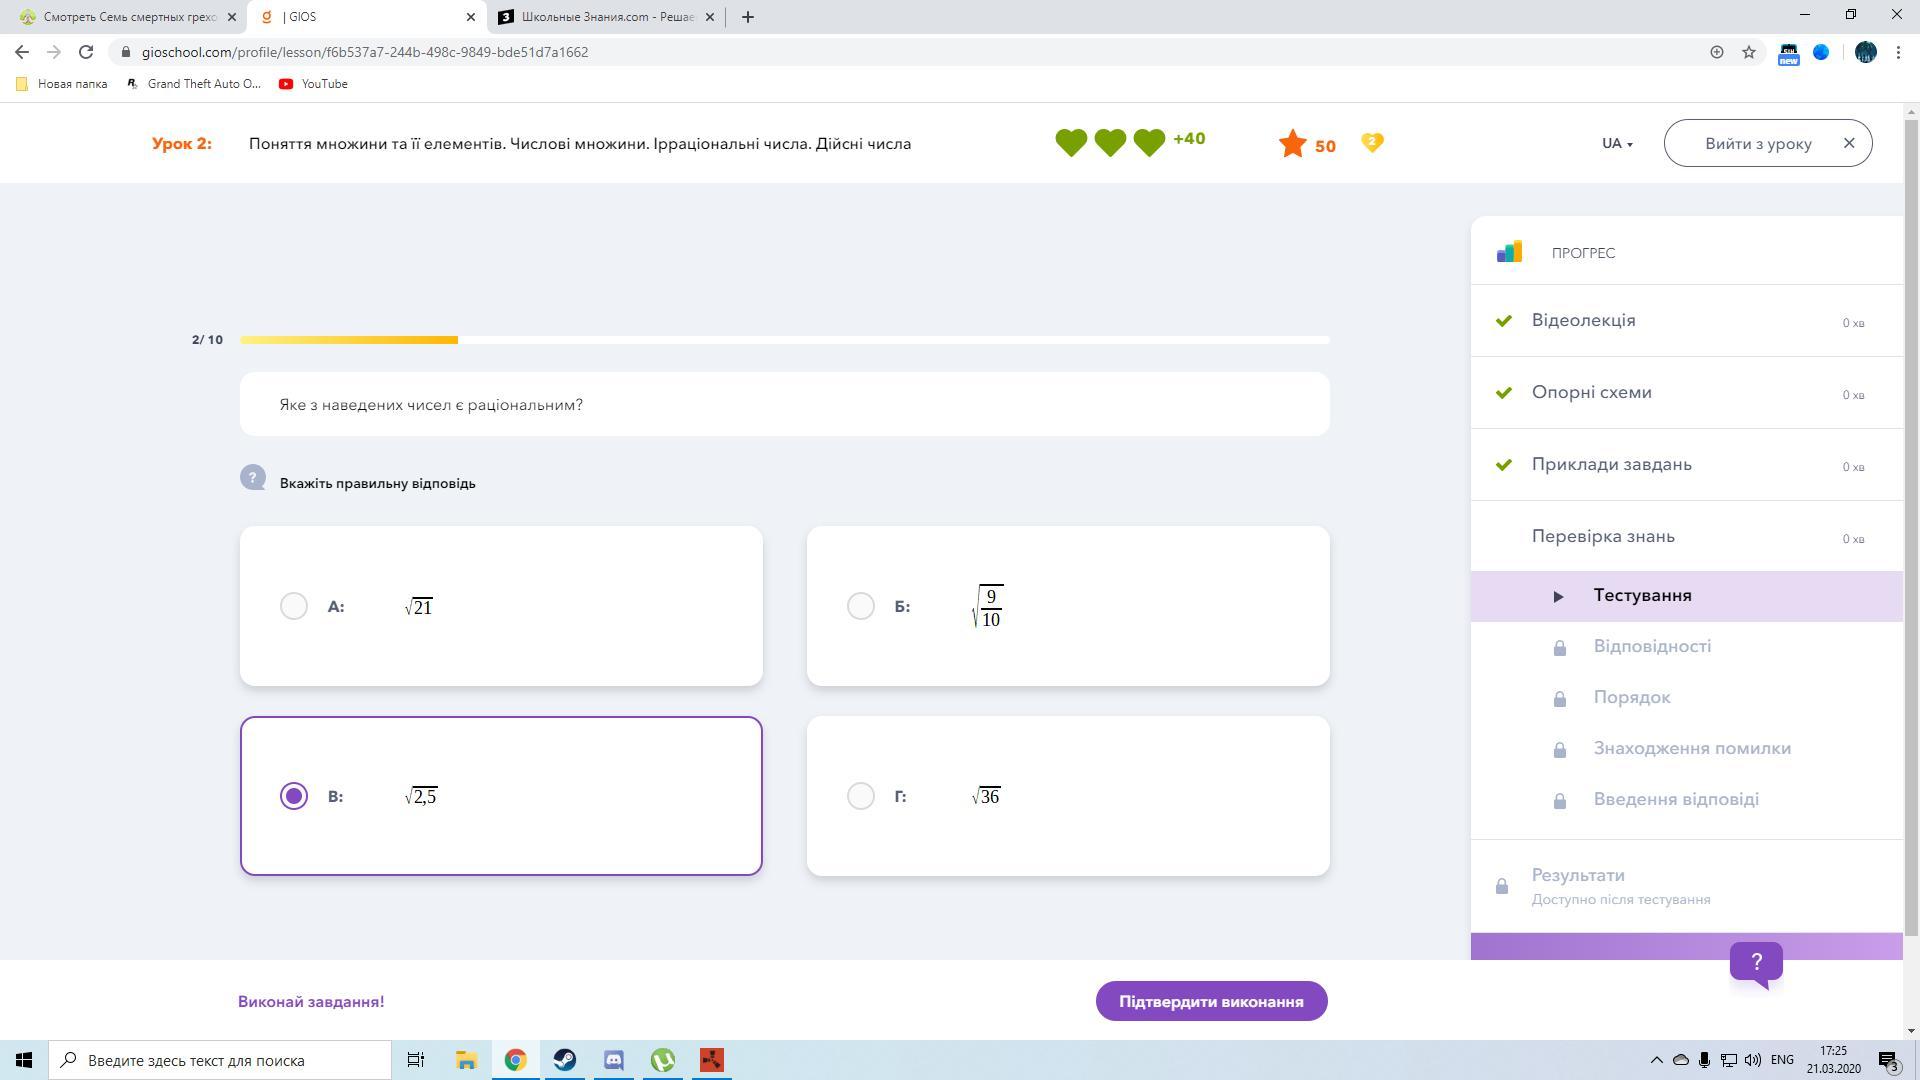Open Discord from the Windows taskbar

[x=613, y=1060]
